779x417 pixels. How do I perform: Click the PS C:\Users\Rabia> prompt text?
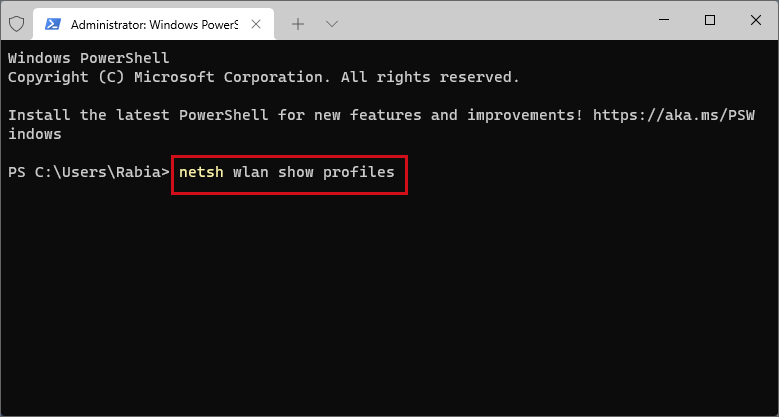pyautogui.click(x=89, y=172)
